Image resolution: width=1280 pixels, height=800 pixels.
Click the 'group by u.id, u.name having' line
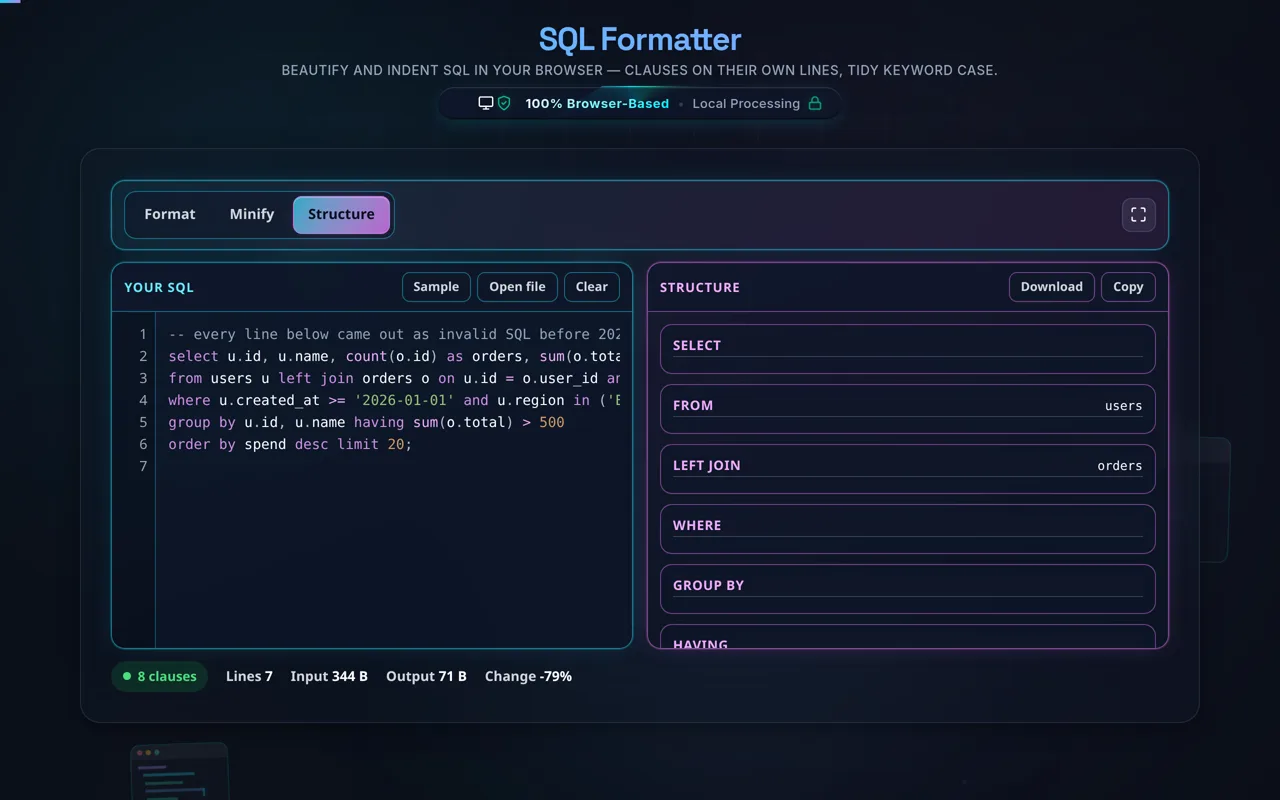[366, 422]
